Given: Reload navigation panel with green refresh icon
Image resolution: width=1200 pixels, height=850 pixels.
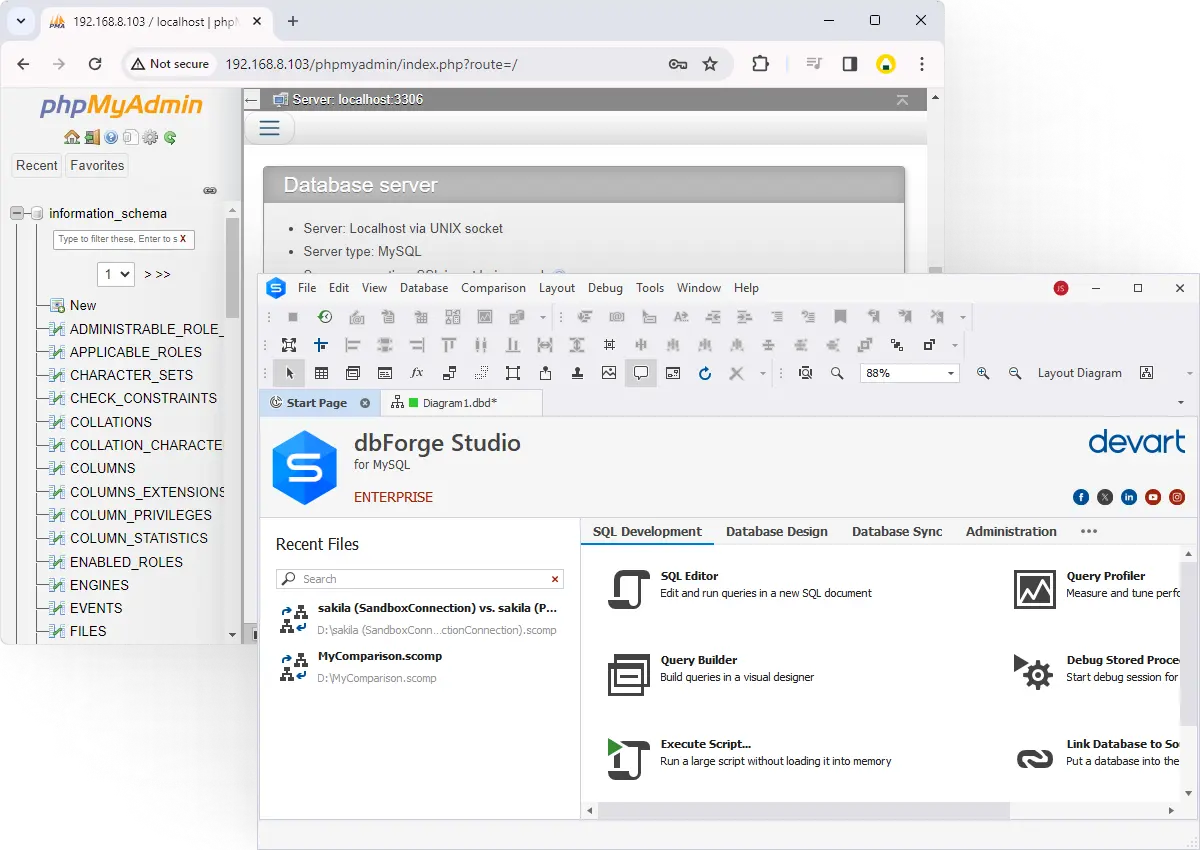Looking at the screenshot, I should click(x=170, y=138).
